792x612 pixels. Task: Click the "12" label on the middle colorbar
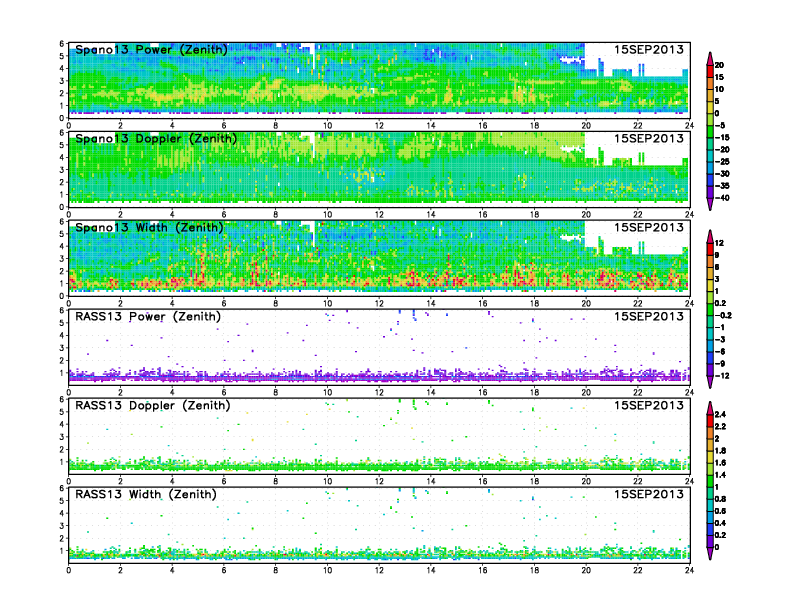point(719,243)
